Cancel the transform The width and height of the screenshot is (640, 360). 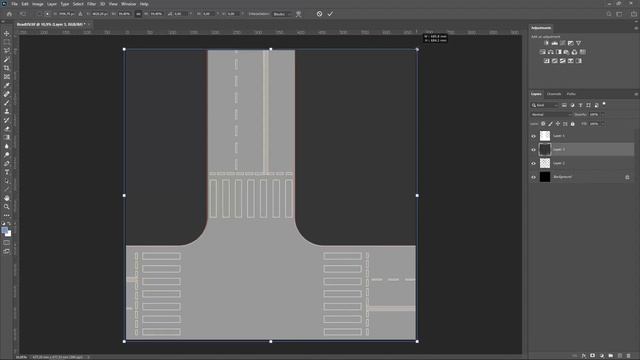point(319,14)
